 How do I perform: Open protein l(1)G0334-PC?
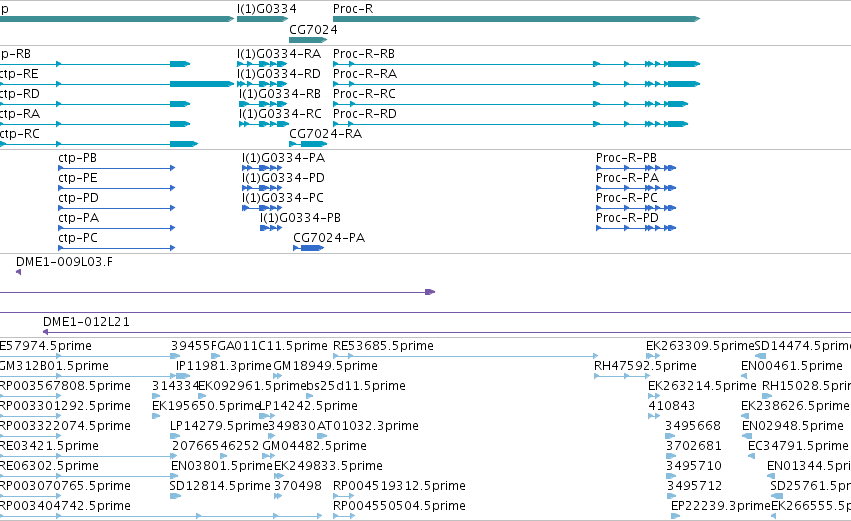click(x=283, y=198)
